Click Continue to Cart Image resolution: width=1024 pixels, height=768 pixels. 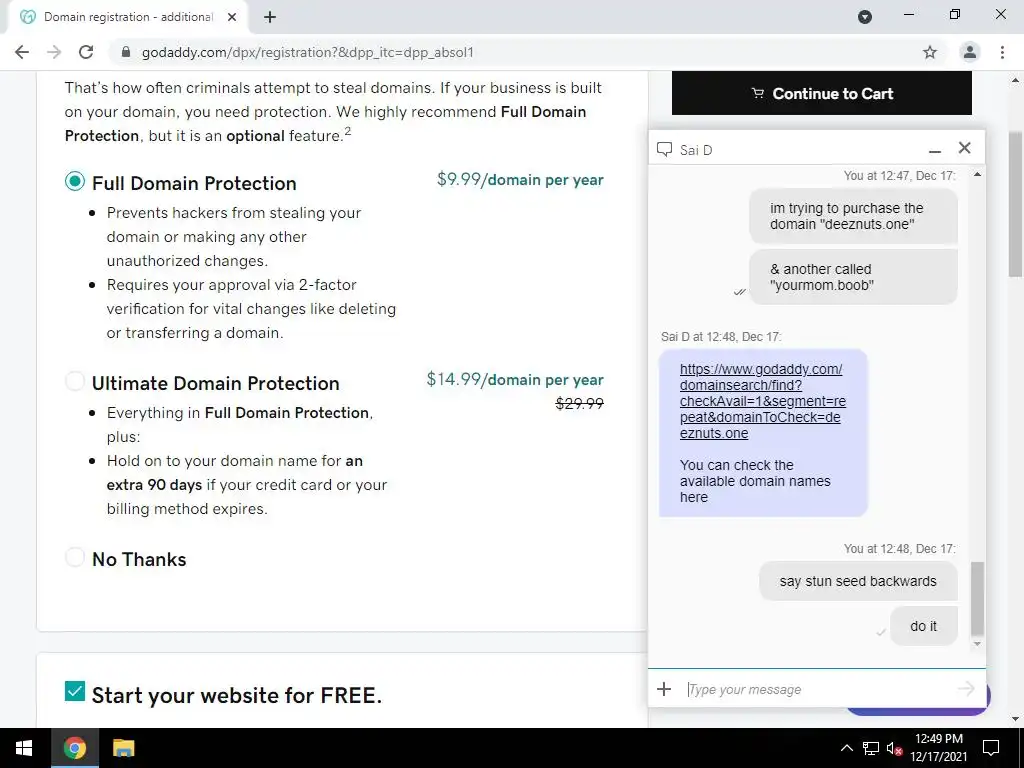point(822,93)
